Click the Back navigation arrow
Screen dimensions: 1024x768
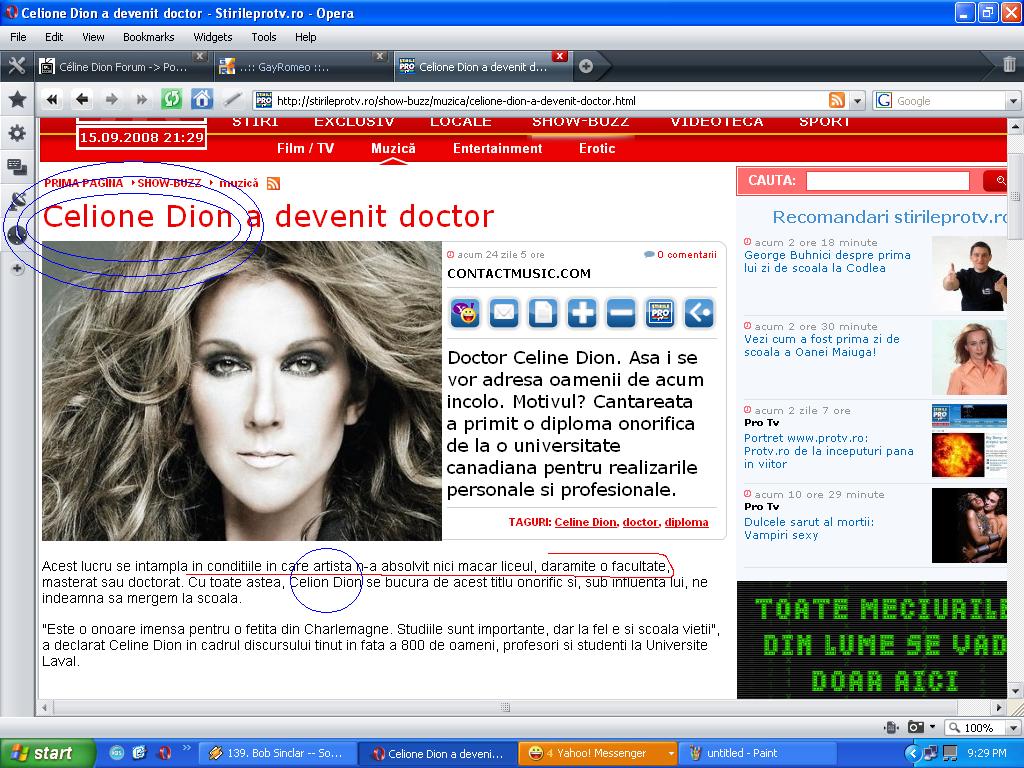coord(82,99)
